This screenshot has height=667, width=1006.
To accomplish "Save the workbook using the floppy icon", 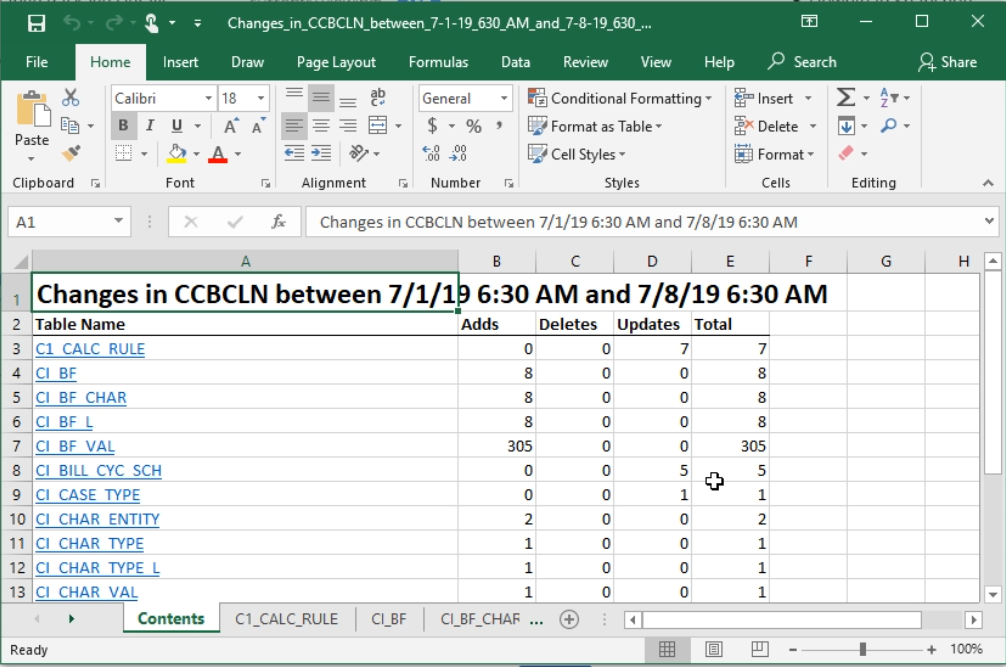I will tap(36, 23).
